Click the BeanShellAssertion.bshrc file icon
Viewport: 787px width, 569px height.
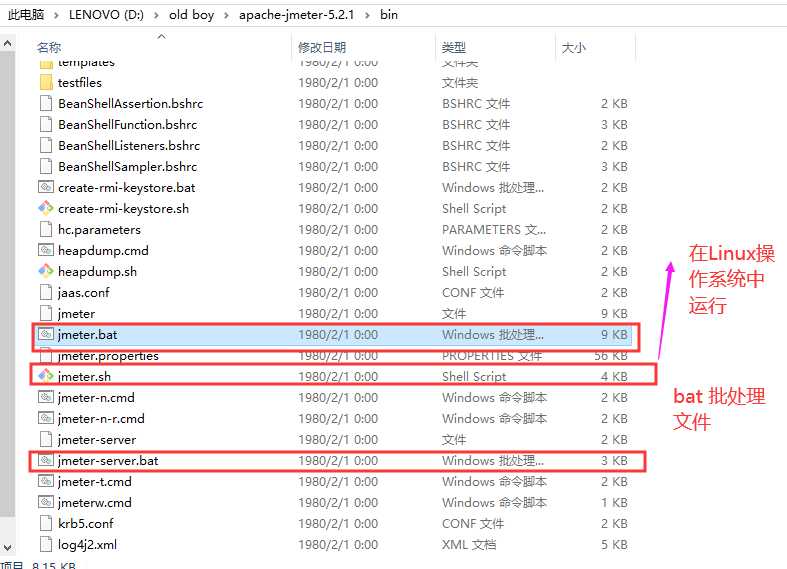point(46,103)
